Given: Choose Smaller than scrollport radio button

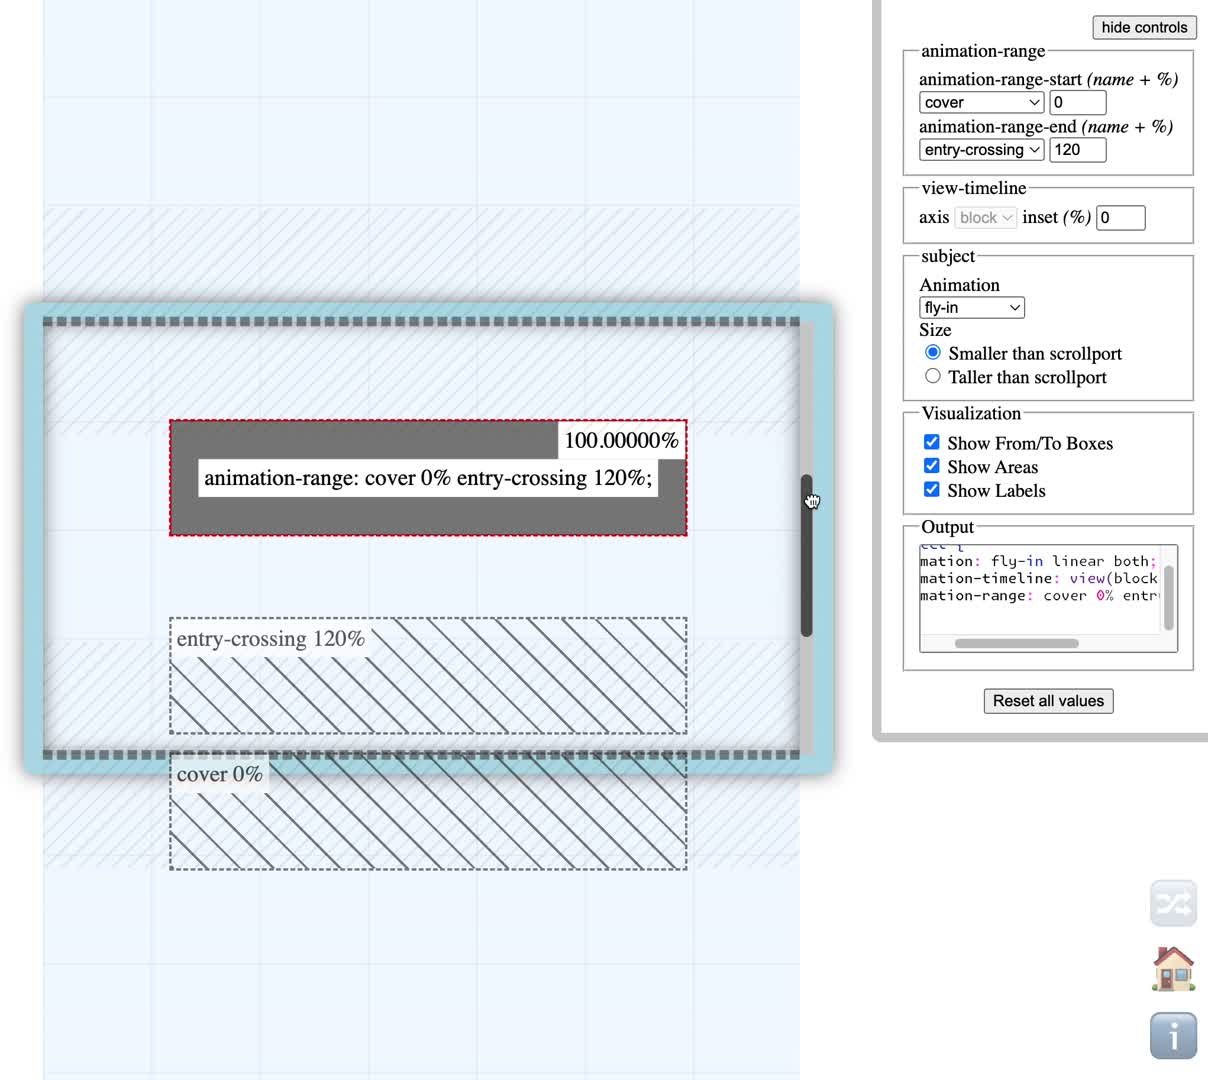Looking at the screenshot, I should pos(933,352).
